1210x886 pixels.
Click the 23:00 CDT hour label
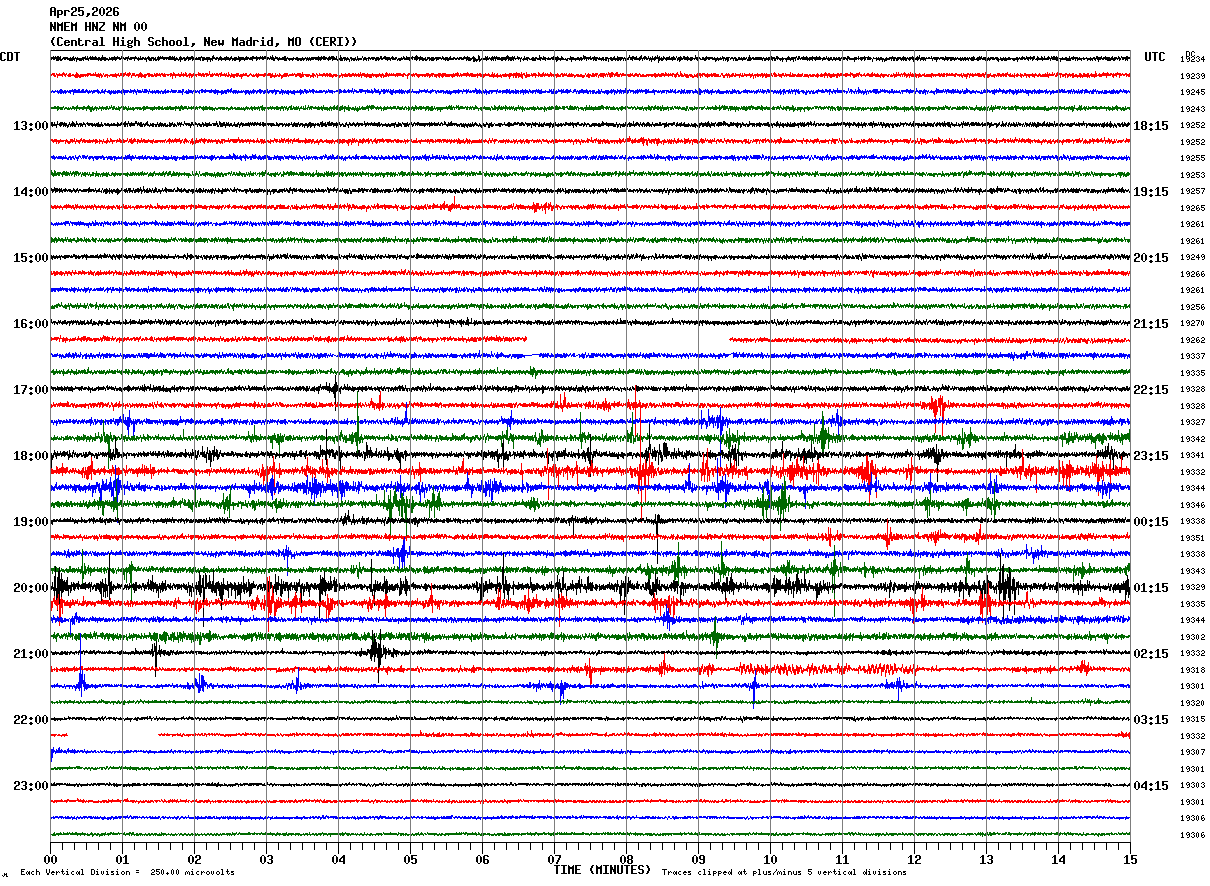pyautogui.click(x=30, y=786)
